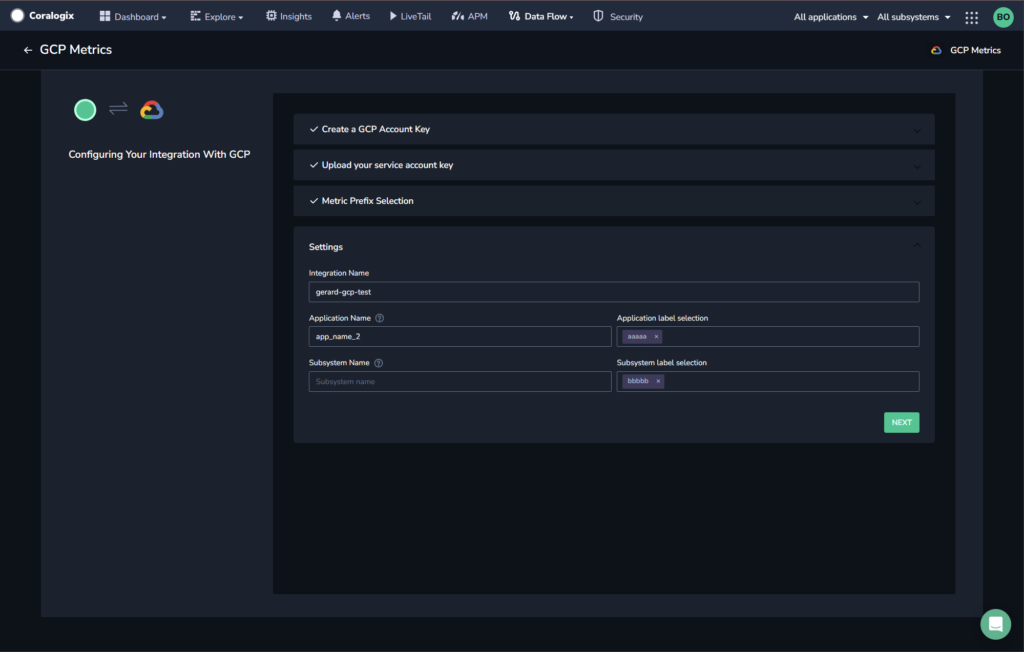Click the Integration Name input field

[614, 292]
